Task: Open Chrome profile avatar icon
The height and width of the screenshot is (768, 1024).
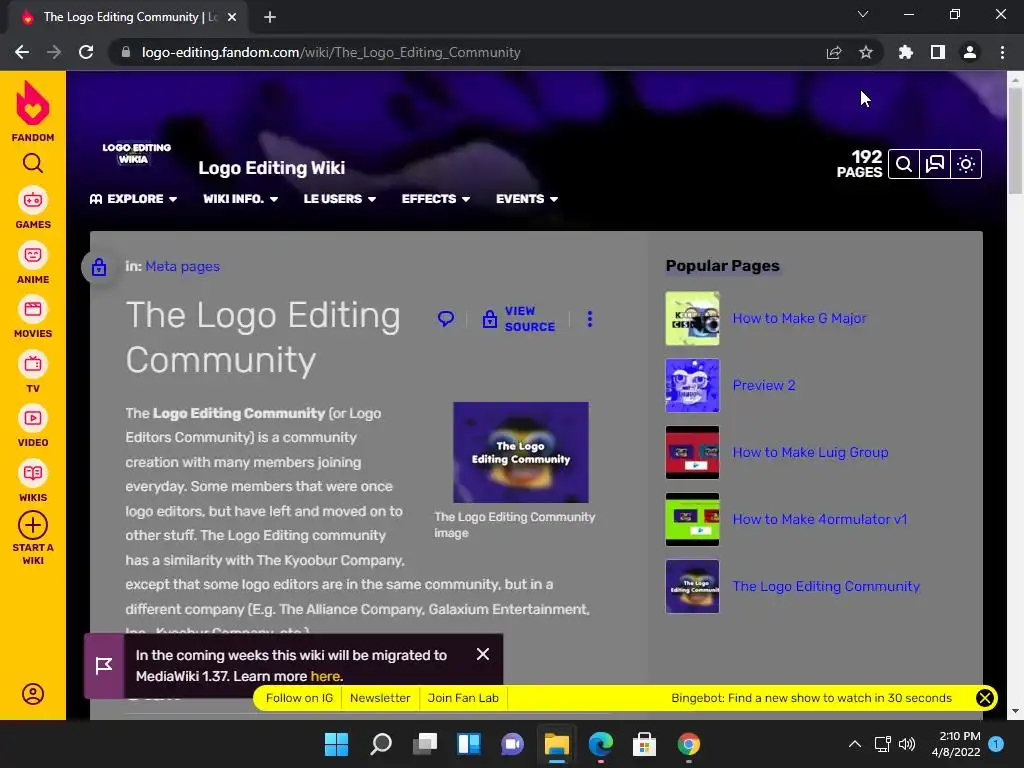Action: coord(970,52)
